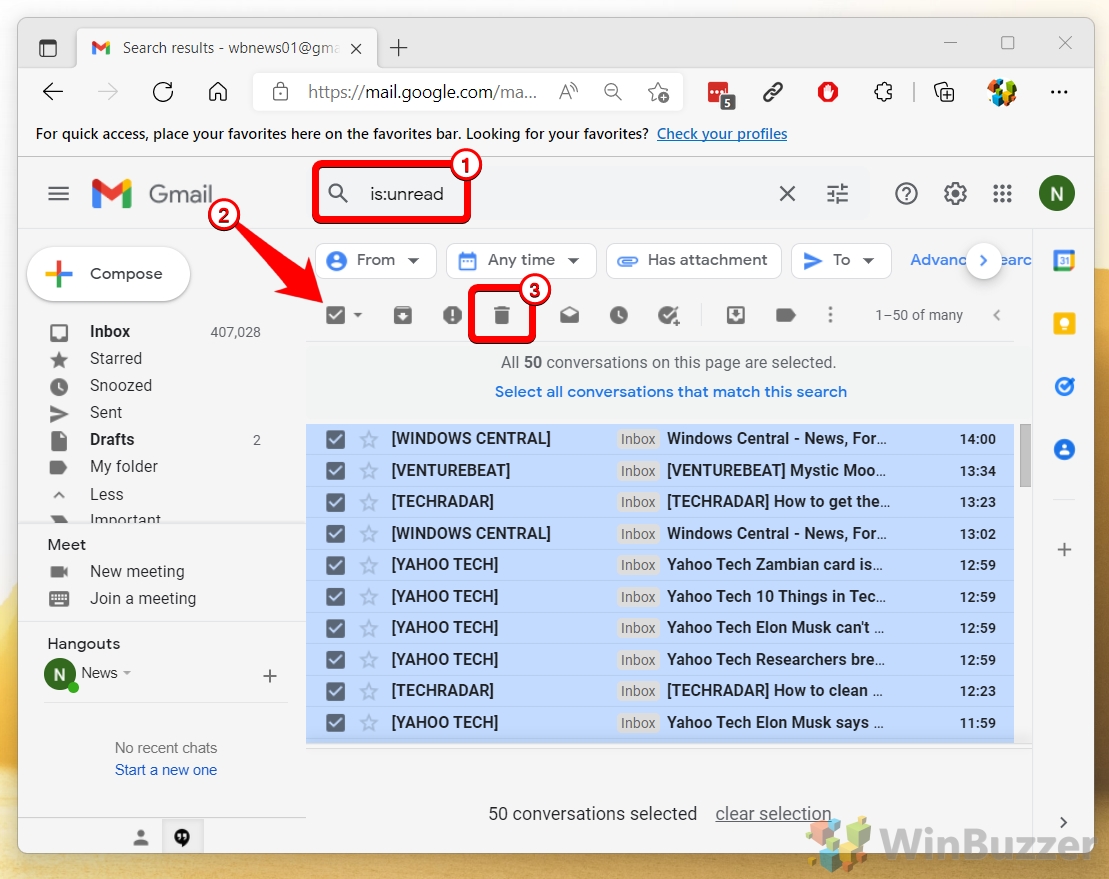Image resolution: width=1109 pixels, height=879 pixels.
Task: Click the email list scrollbar
Action: pyautogui.click(x=1025, y=455)
